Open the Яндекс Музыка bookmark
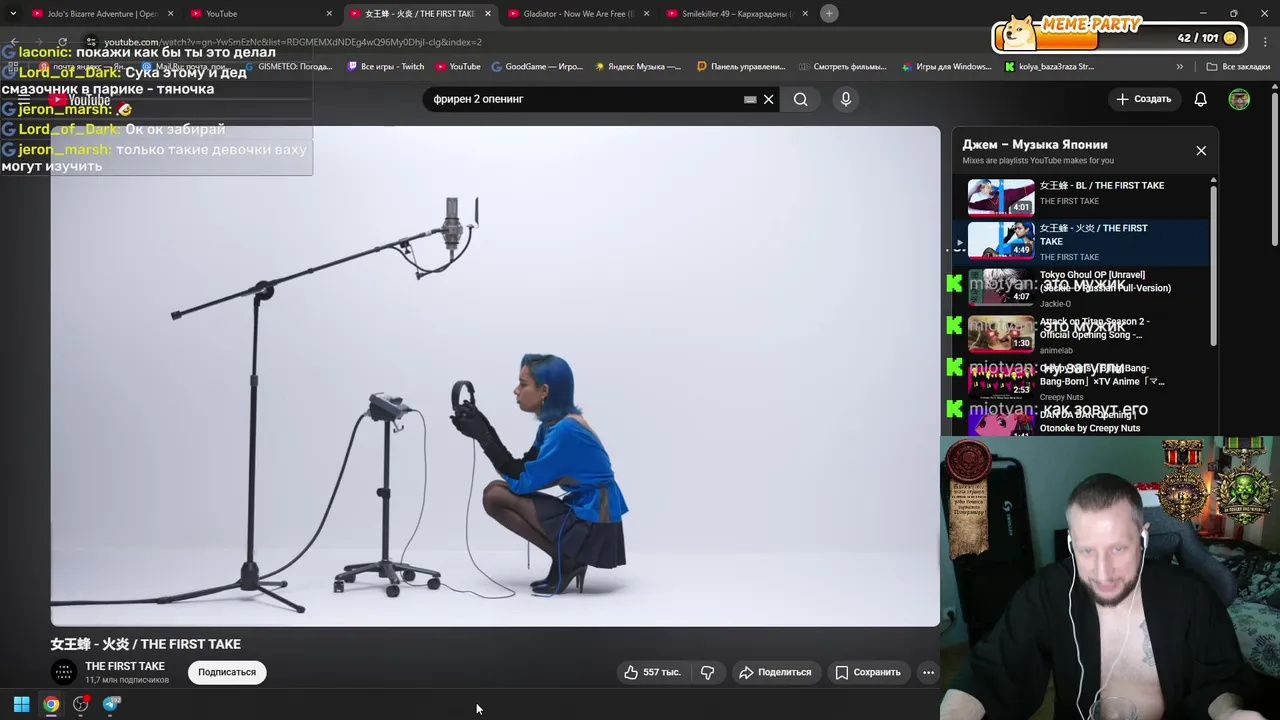 [x=638, y=67]
